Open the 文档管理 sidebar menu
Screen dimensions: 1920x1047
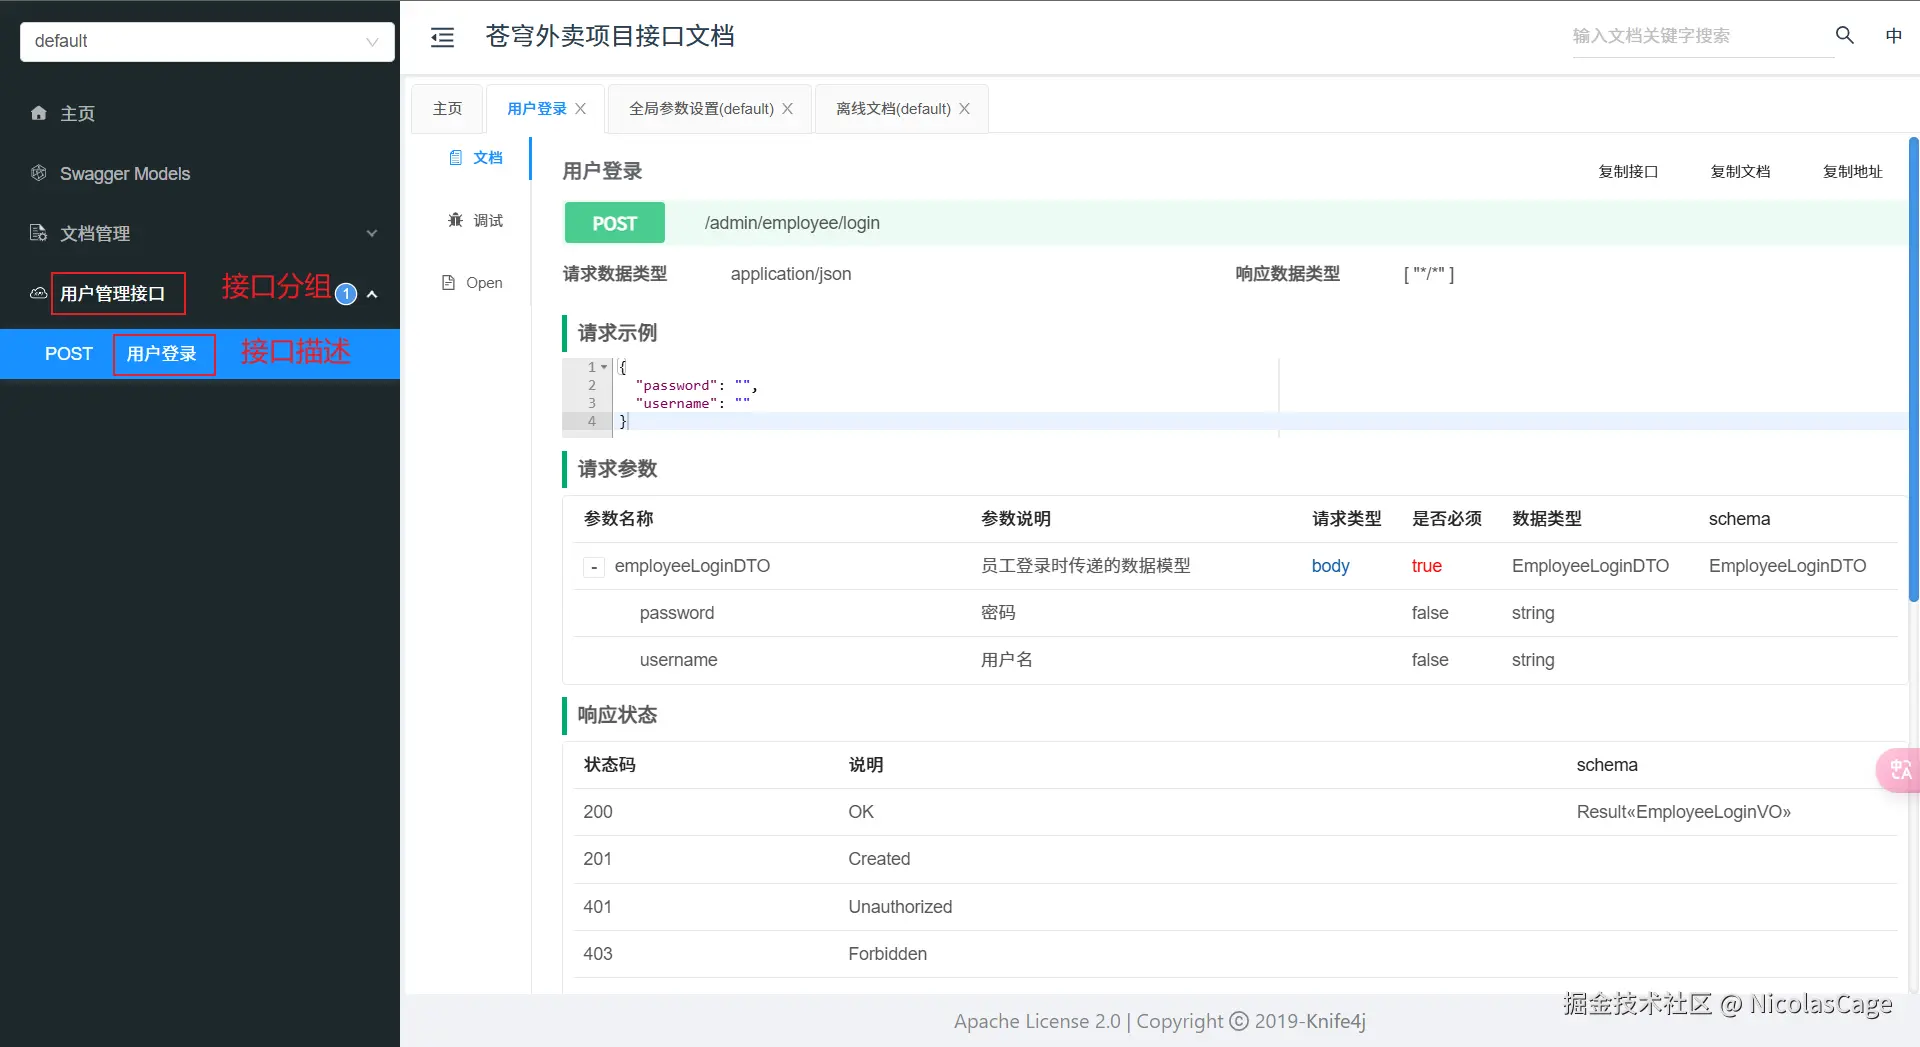click(200, 233)
